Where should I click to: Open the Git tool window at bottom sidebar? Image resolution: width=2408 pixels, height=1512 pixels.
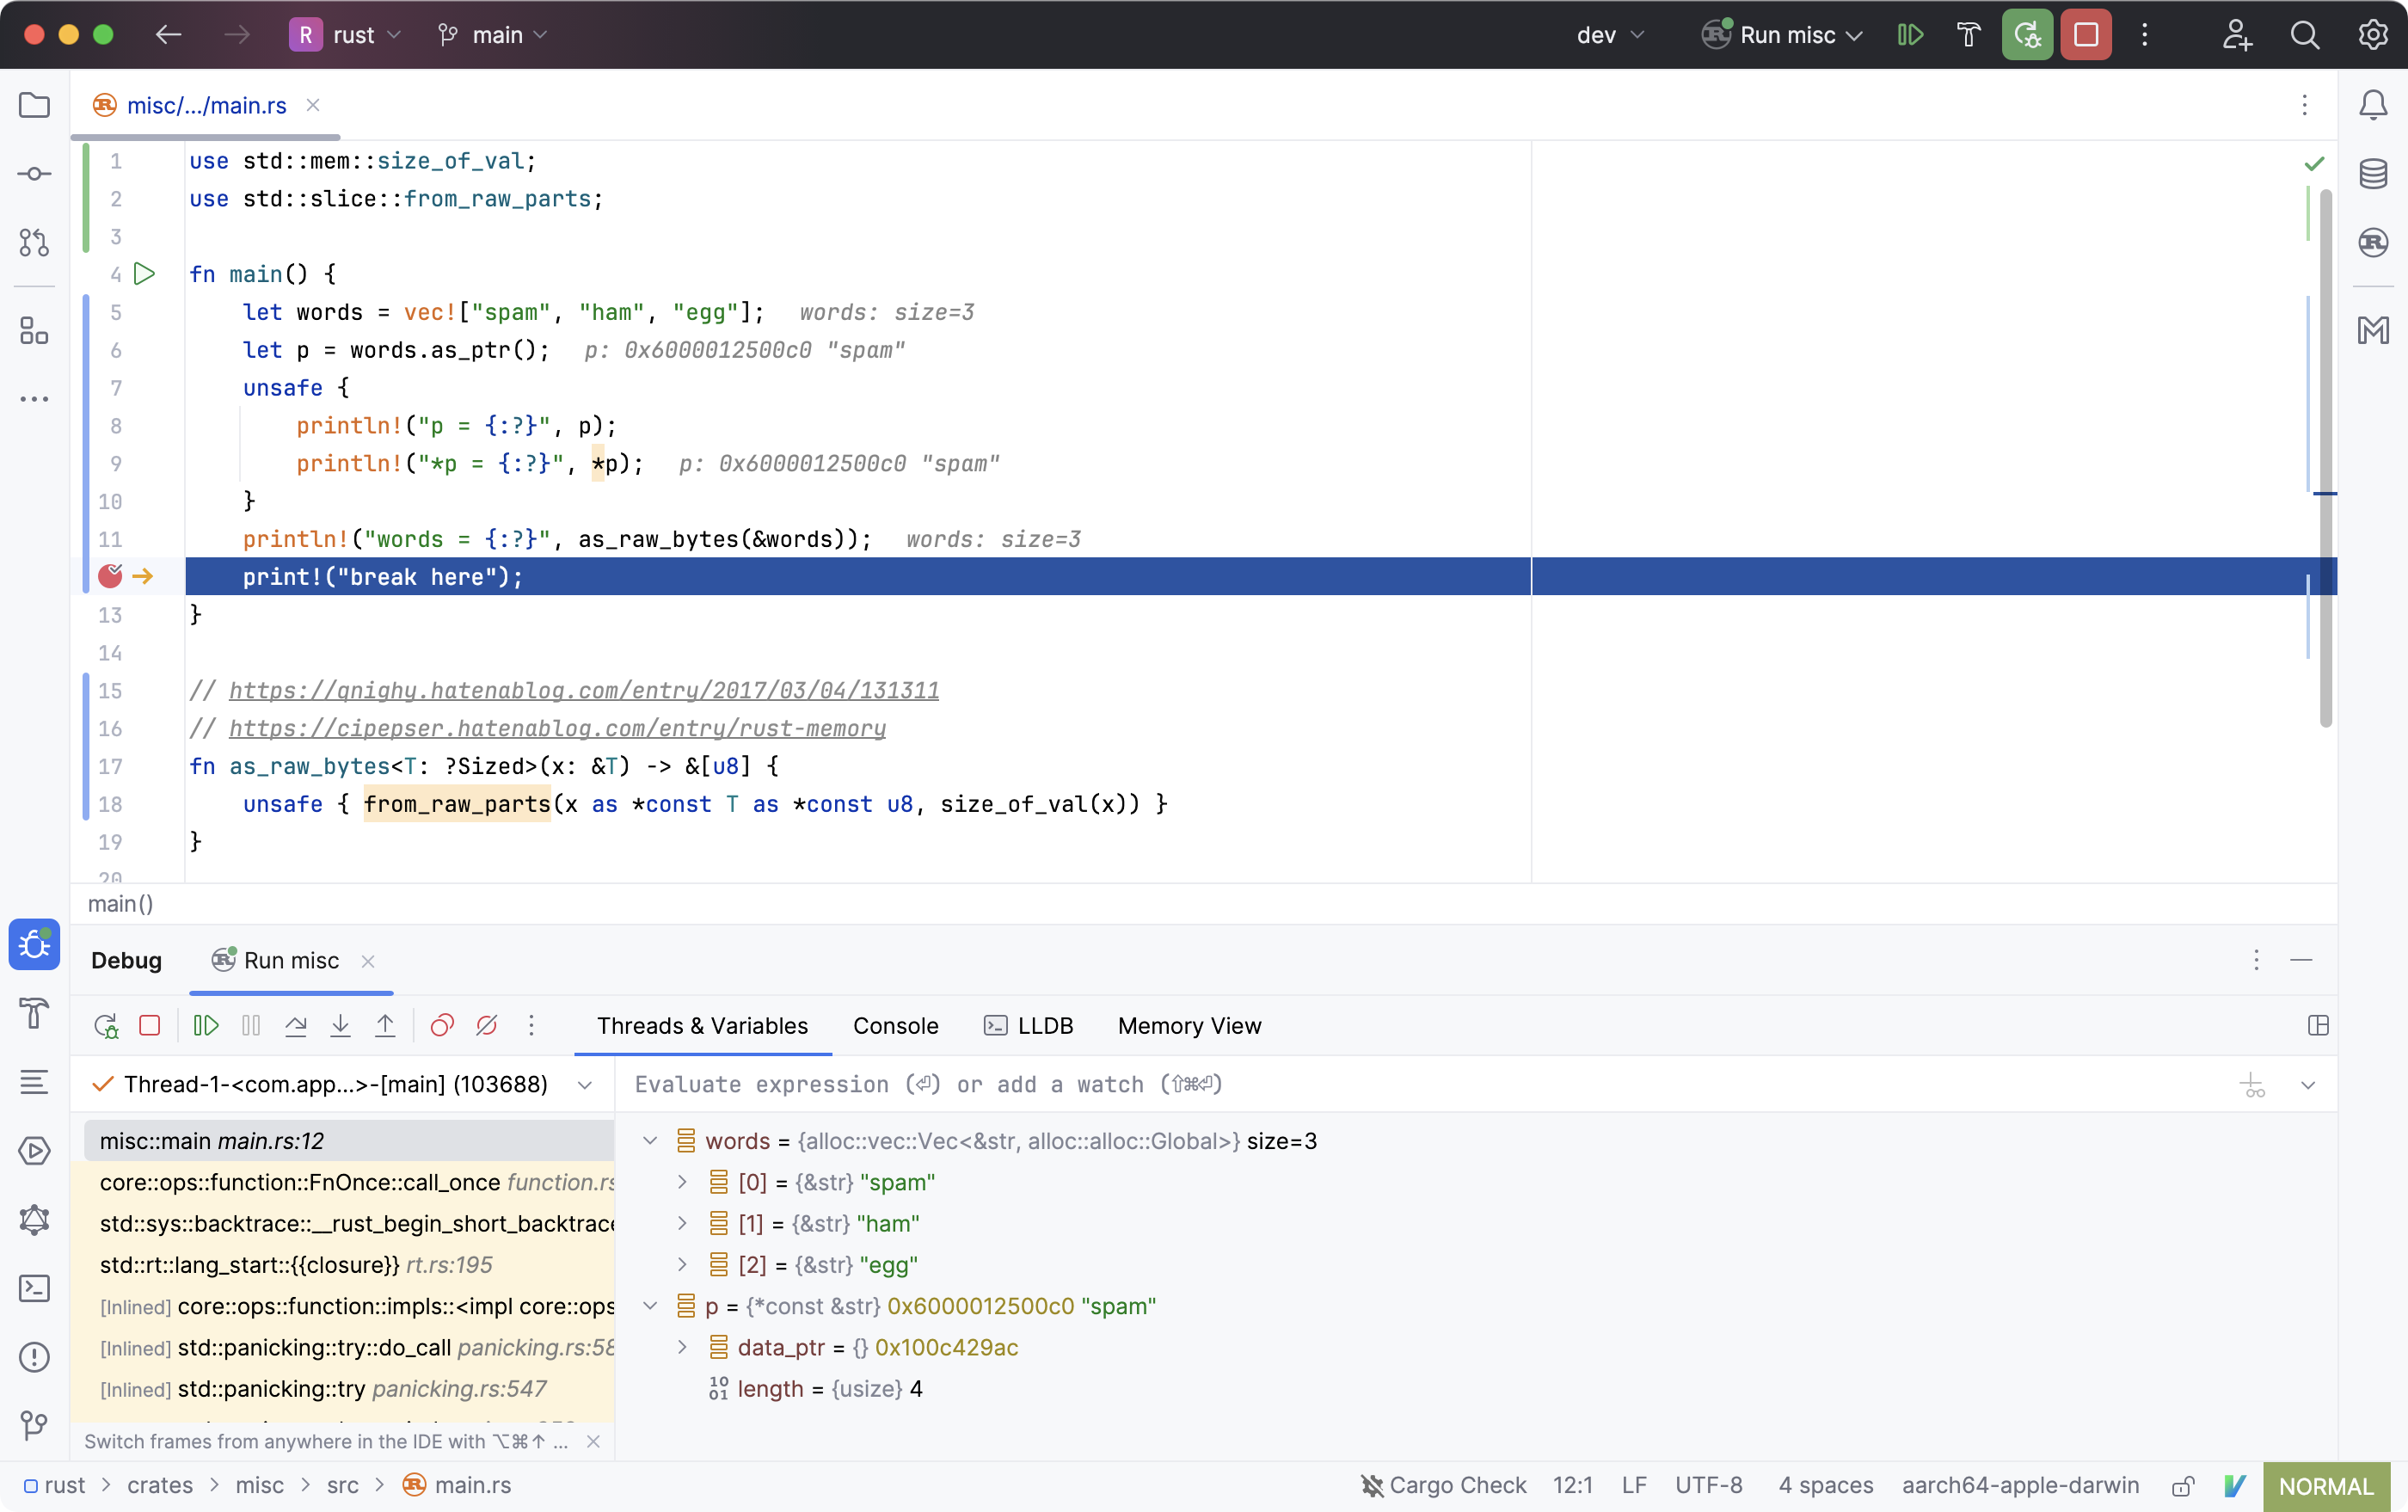click(34, 1425)
